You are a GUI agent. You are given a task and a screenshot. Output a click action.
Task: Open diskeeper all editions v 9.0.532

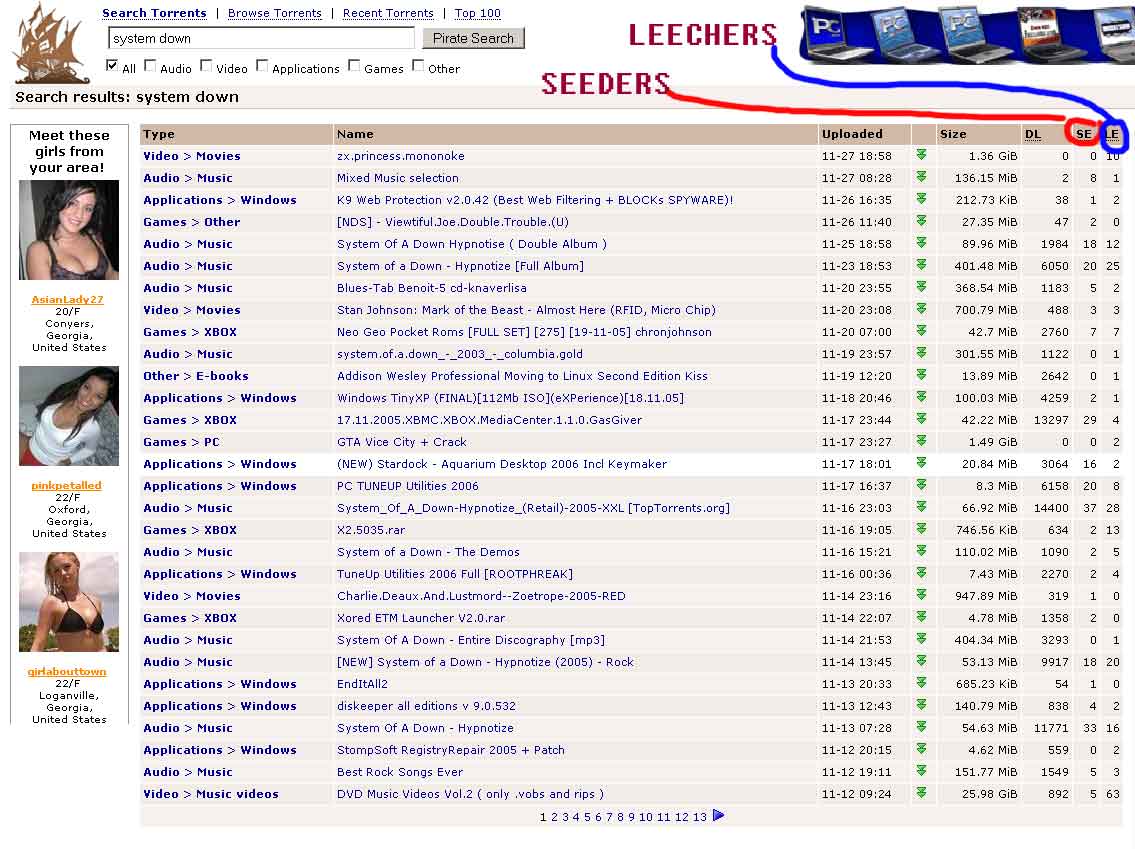point(426,706)
